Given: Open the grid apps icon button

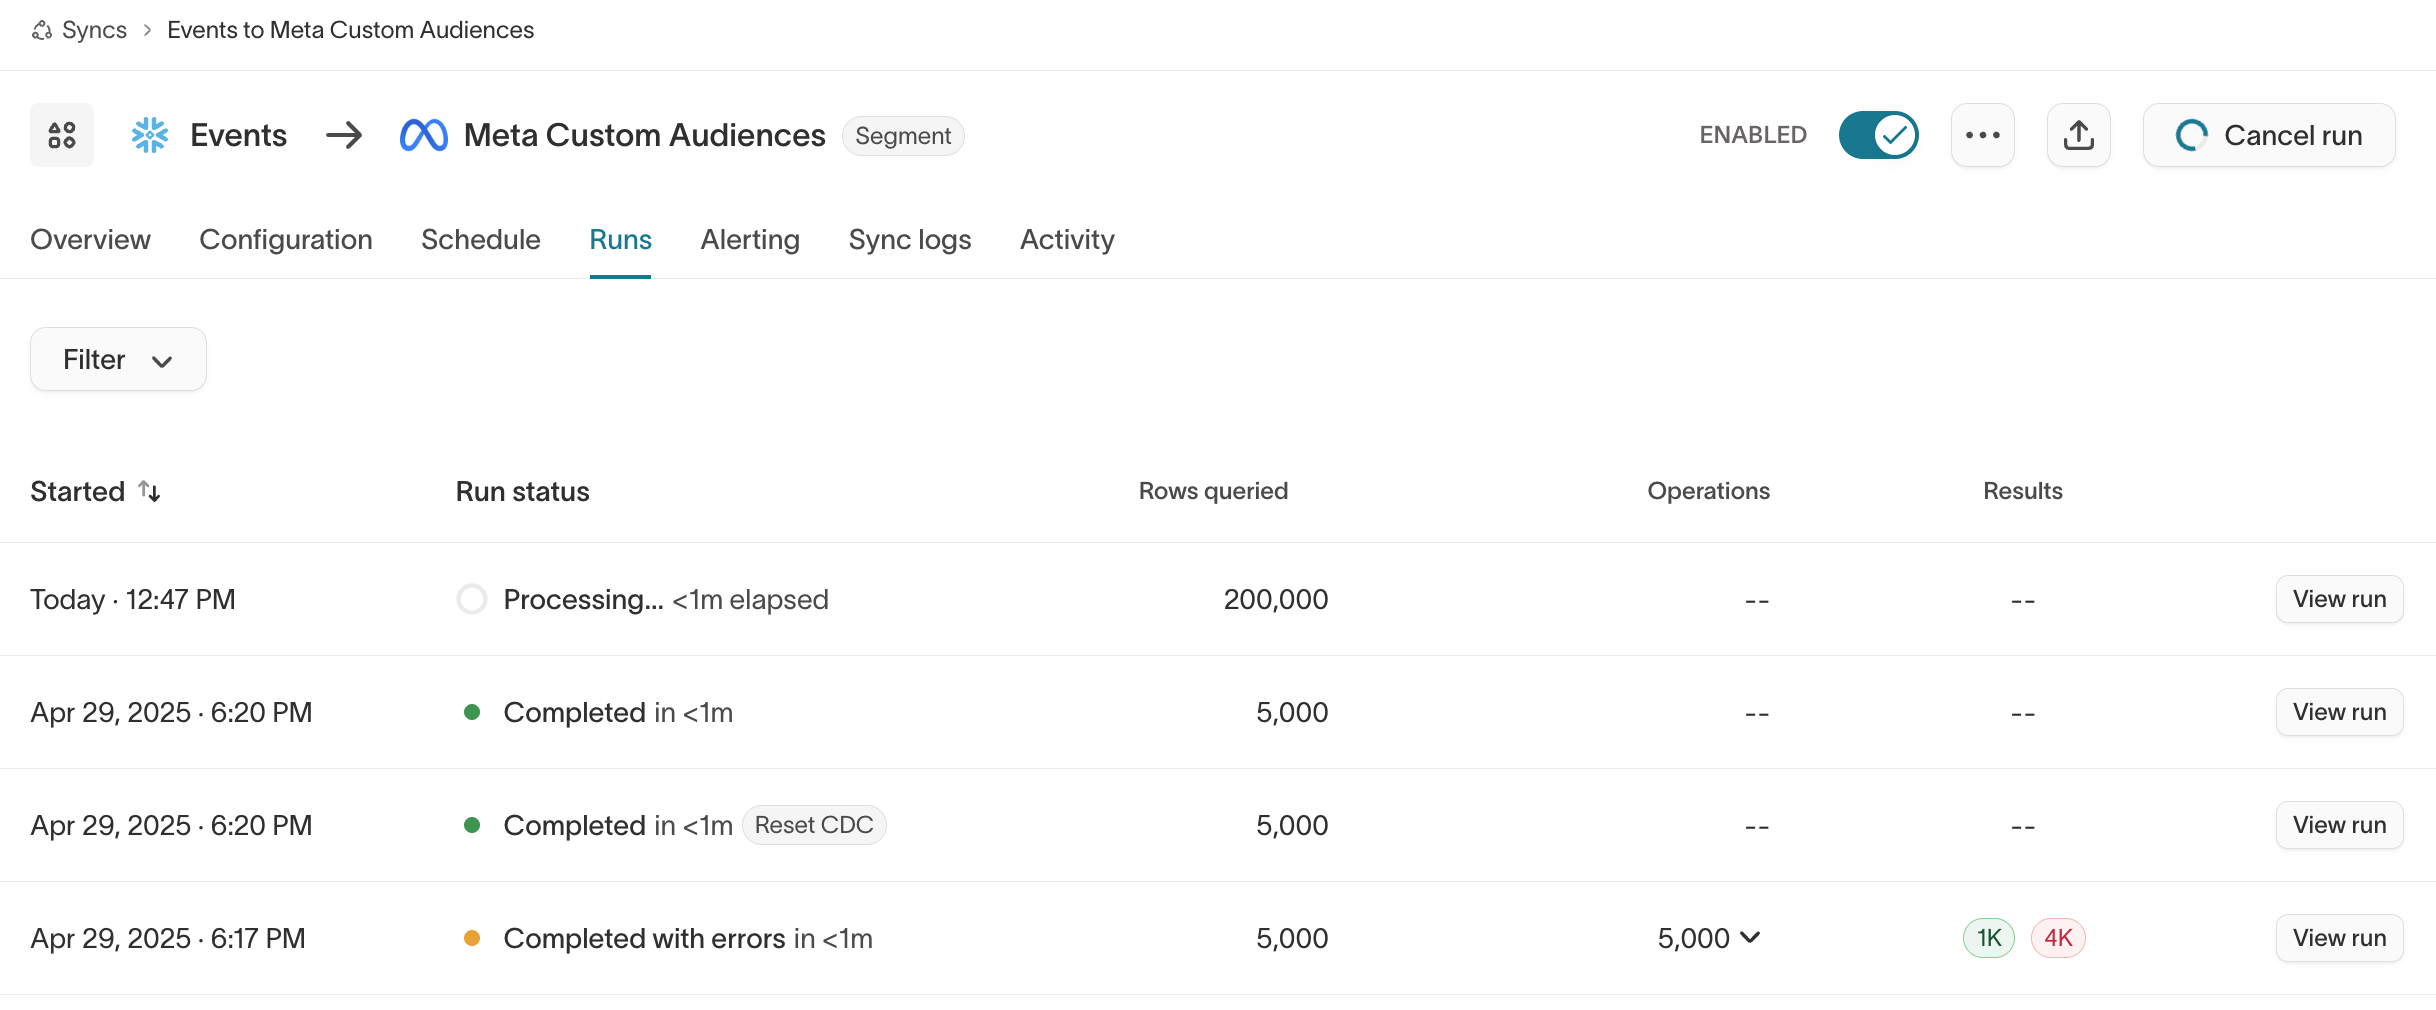Looking at the screenshot, I should tap(62, 135).
